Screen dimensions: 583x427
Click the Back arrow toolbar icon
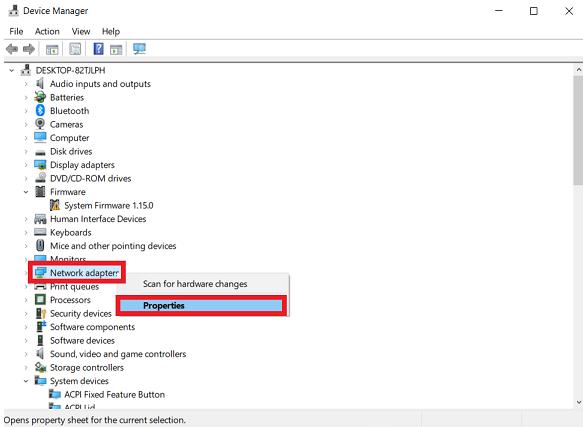pos(12,49)
